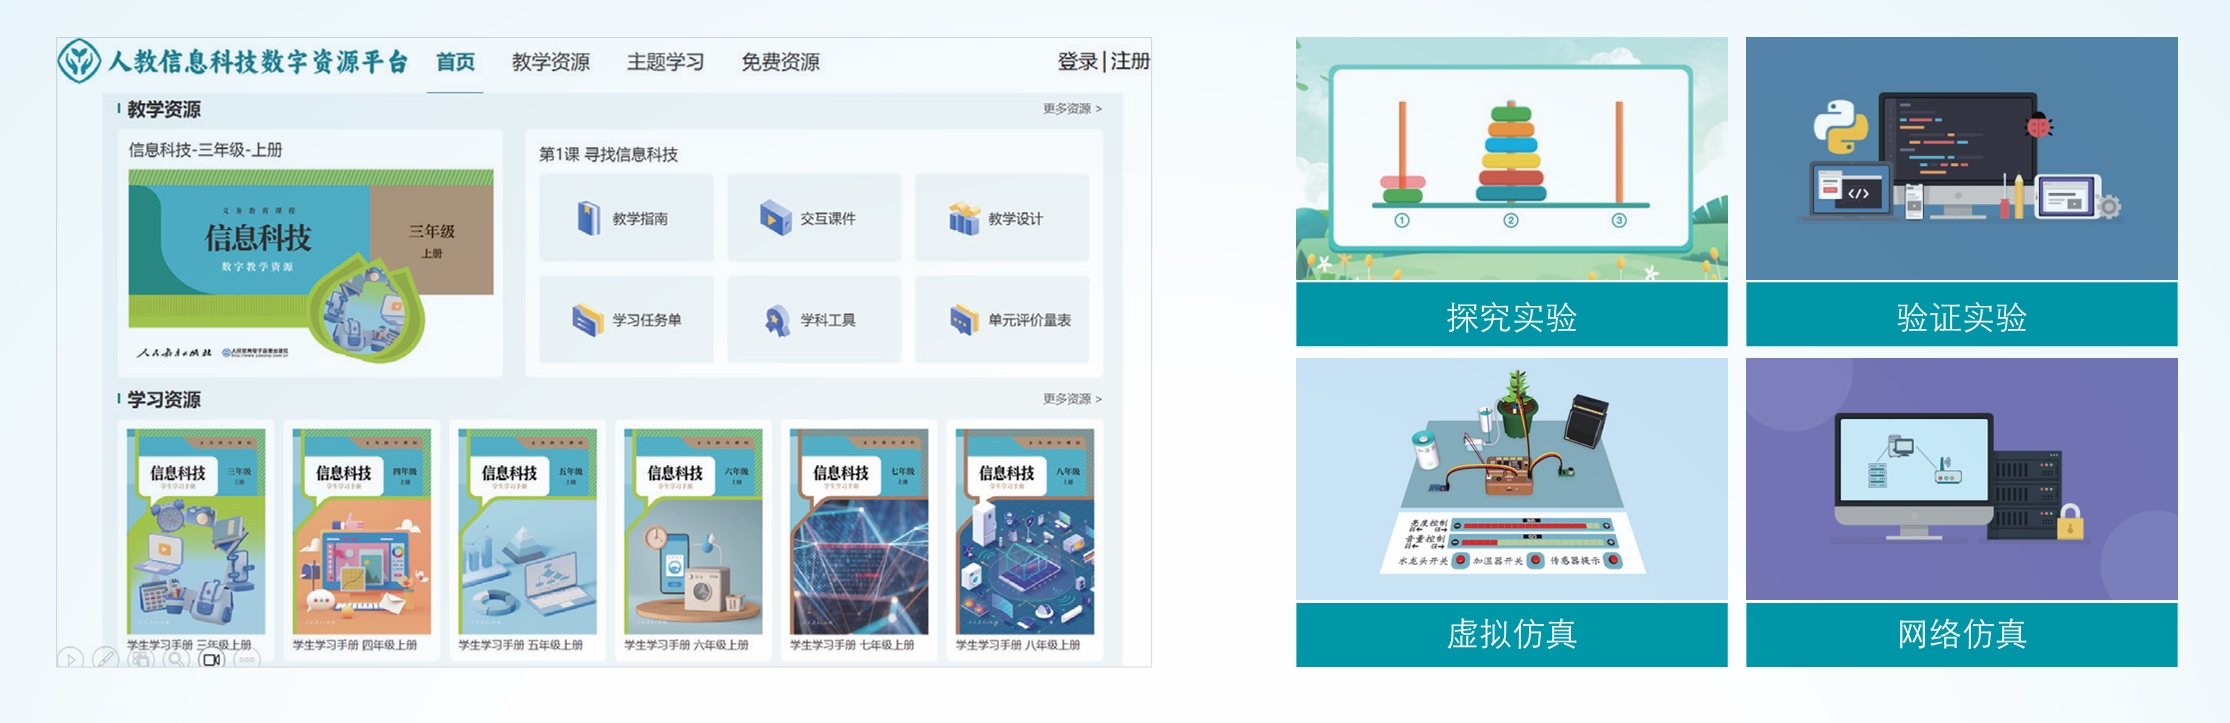Open the 单元评价量表 resource icon
This screenshot has width=2230, height=723.
[x=964, y=320]
